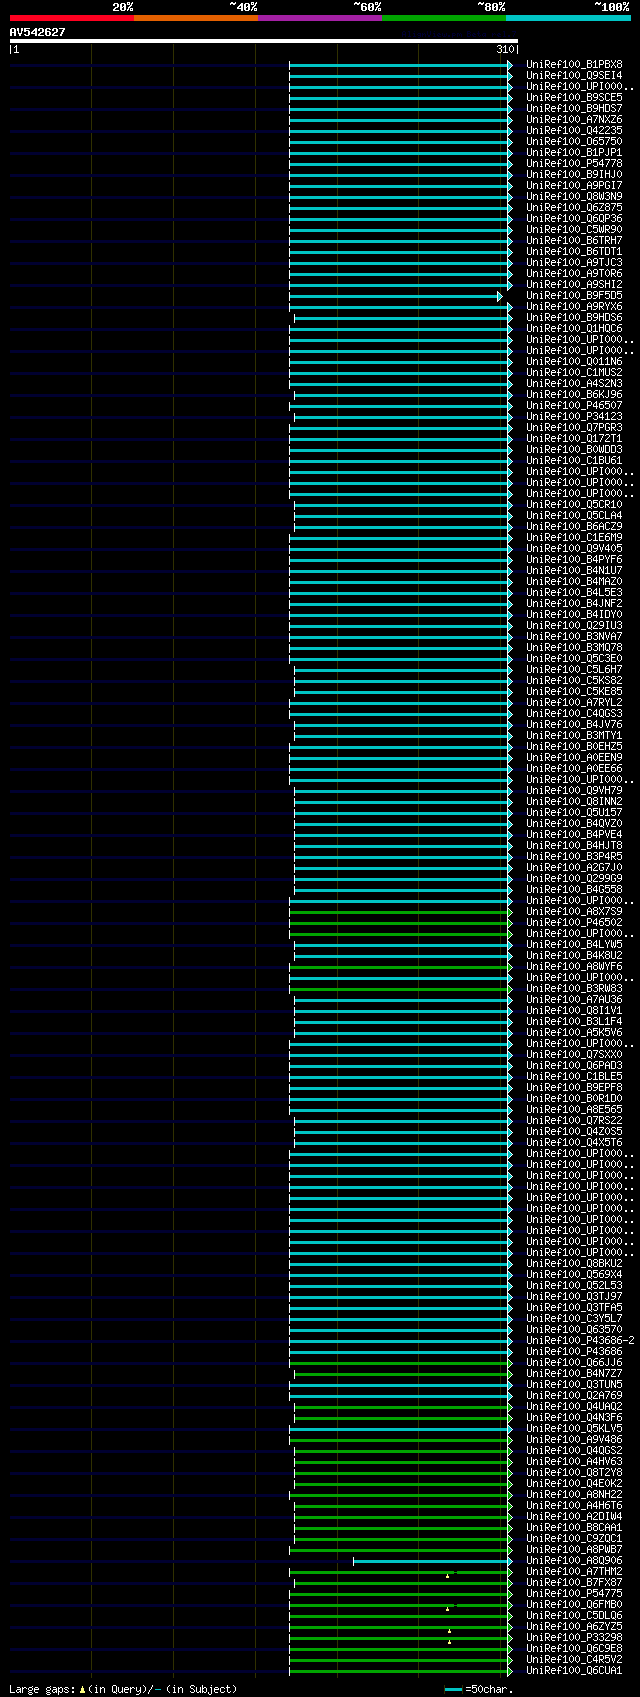Click the arrowhead ending the B9F5D5 alignment

click(x=500, y=296)
